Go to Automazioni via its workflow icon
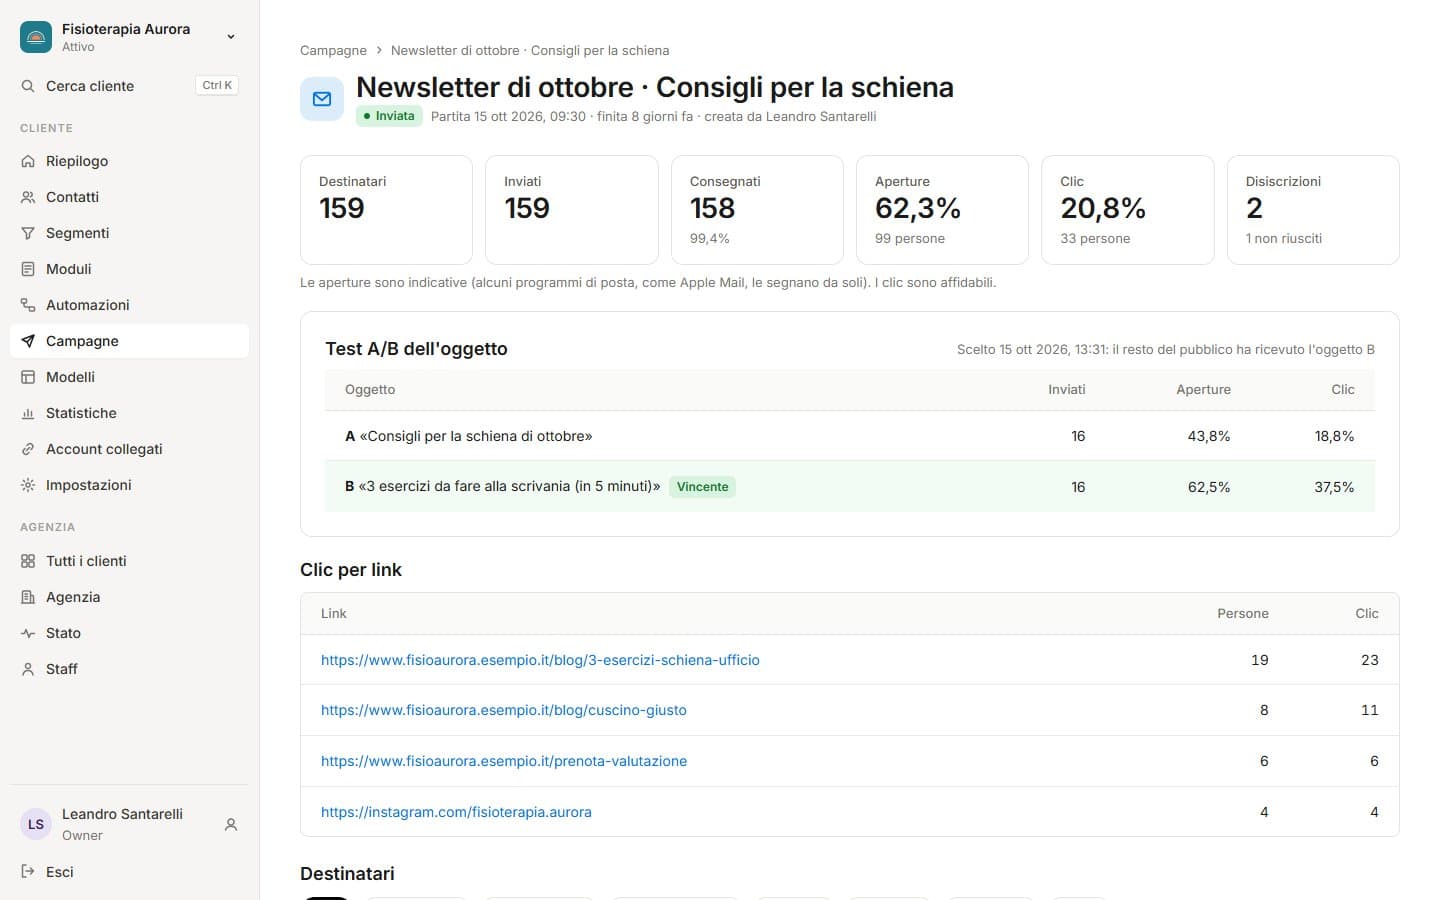Screen dimensions: 1440x900 click(x=28, y=305)
